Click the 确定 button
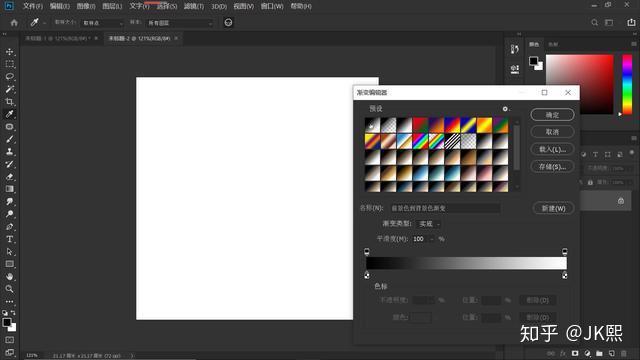Screen dimensions: 640x360 click(552, 115)
